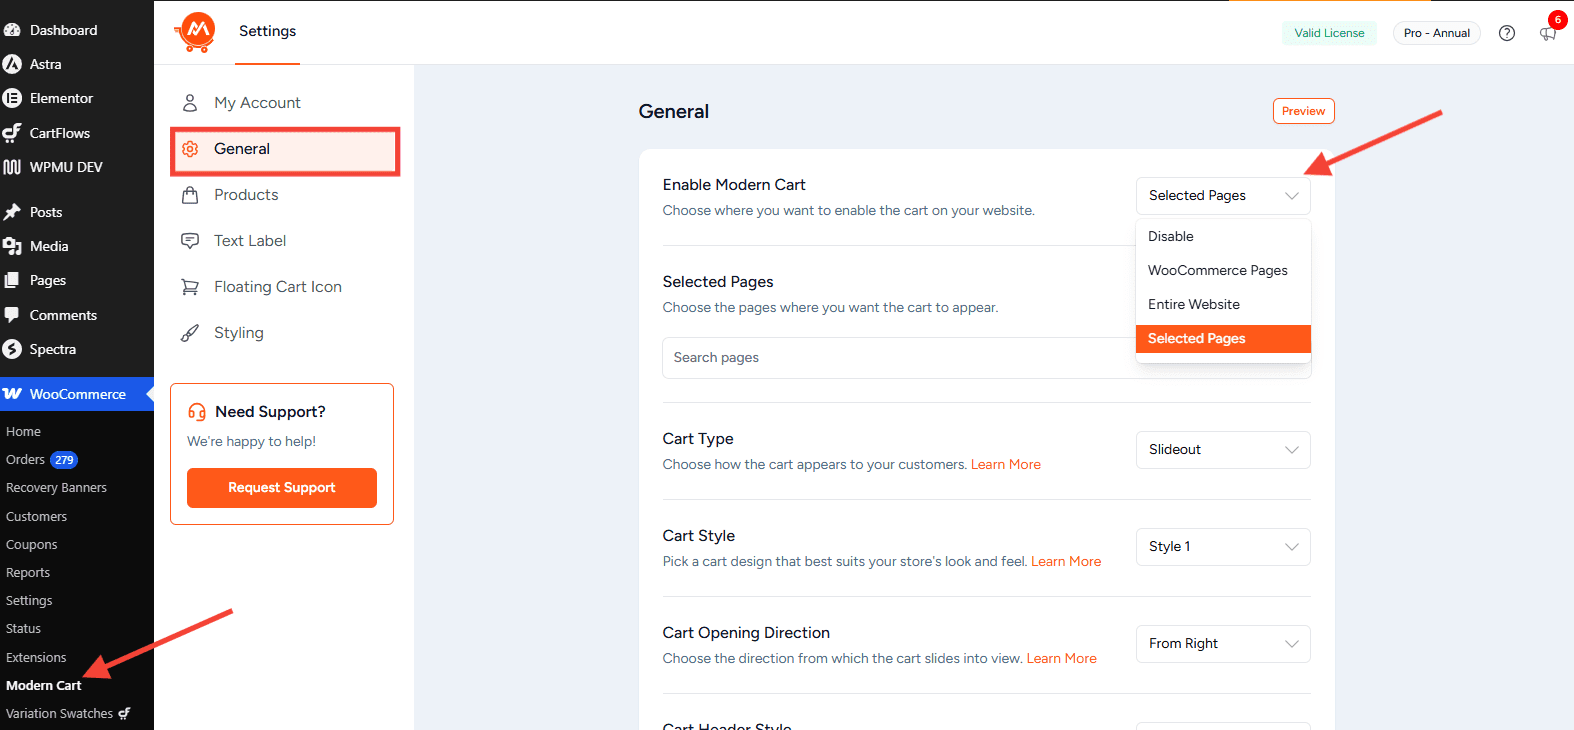Click the 279 orders count badge

64,460
